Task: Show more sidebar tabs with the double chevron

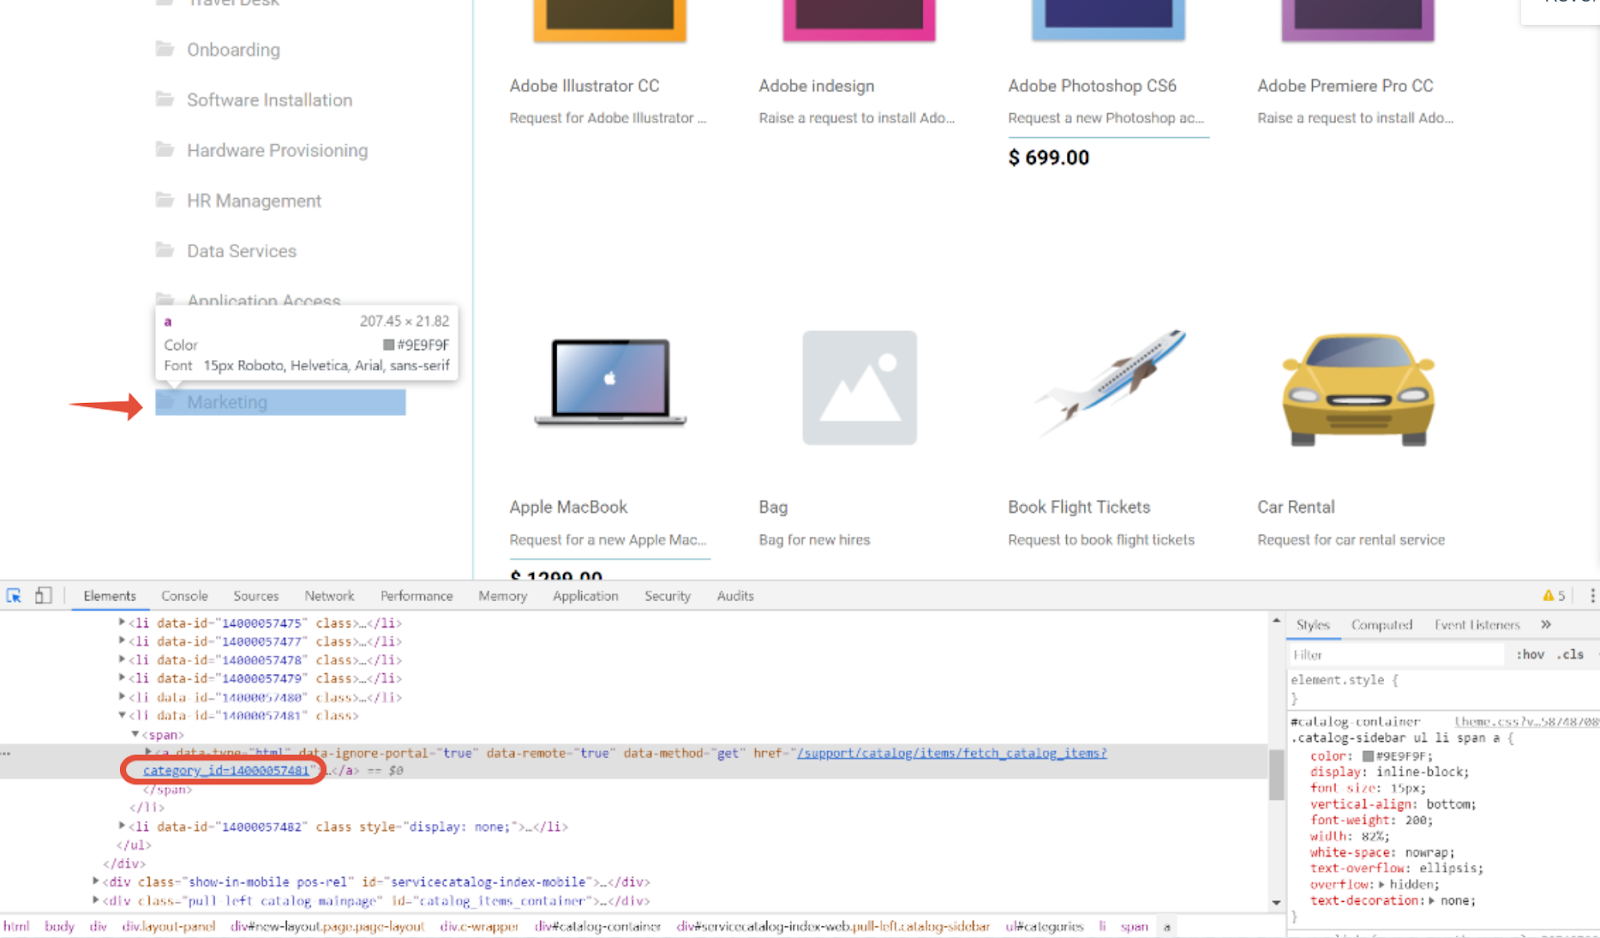Action: tap(1546, 625)
